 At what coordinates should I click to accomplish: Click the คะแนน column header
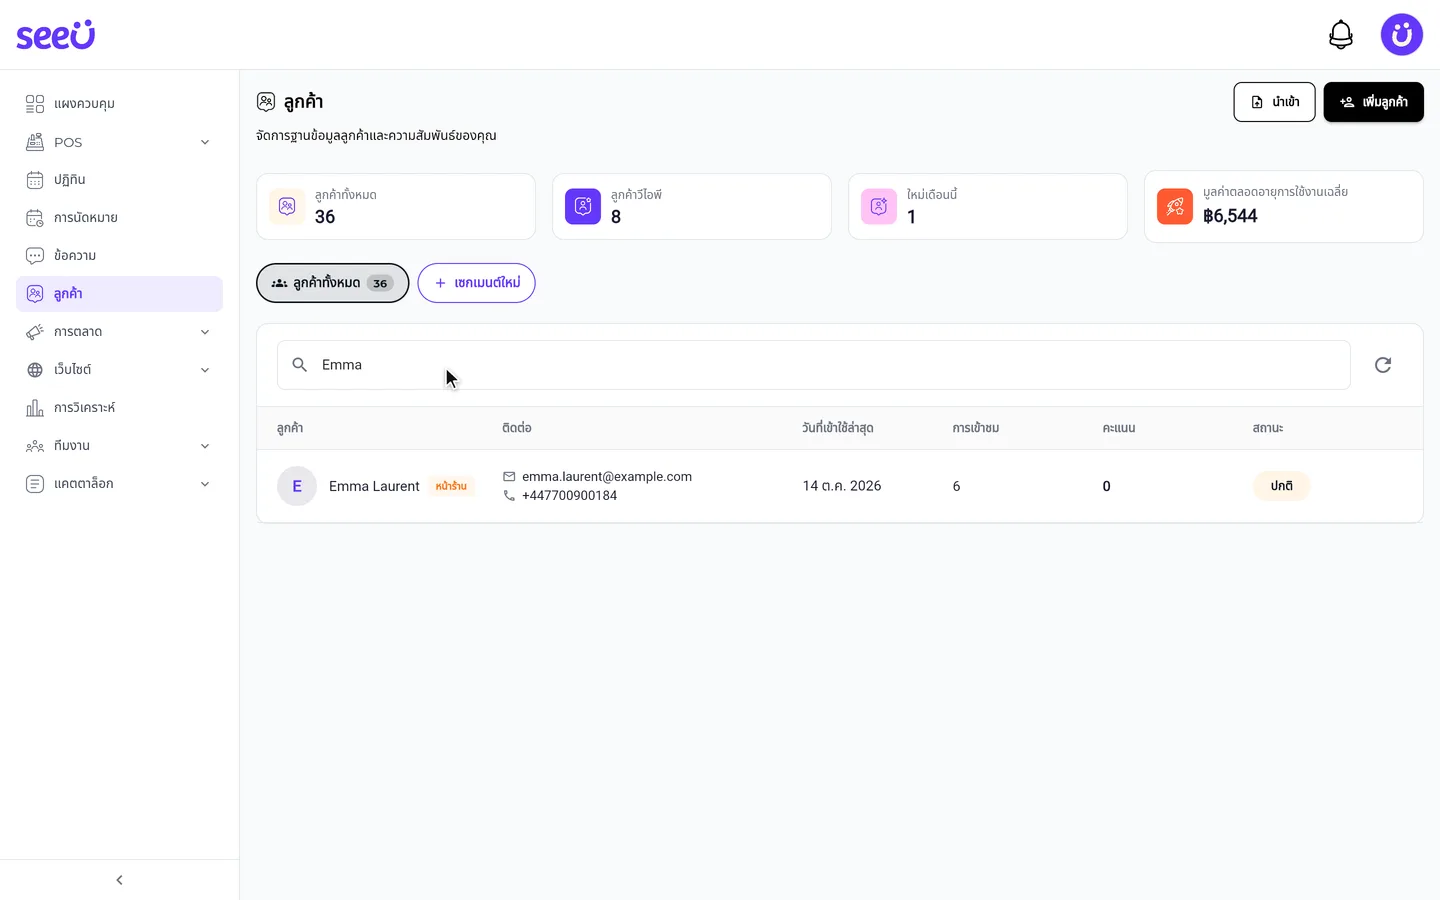pos(1119,428)
